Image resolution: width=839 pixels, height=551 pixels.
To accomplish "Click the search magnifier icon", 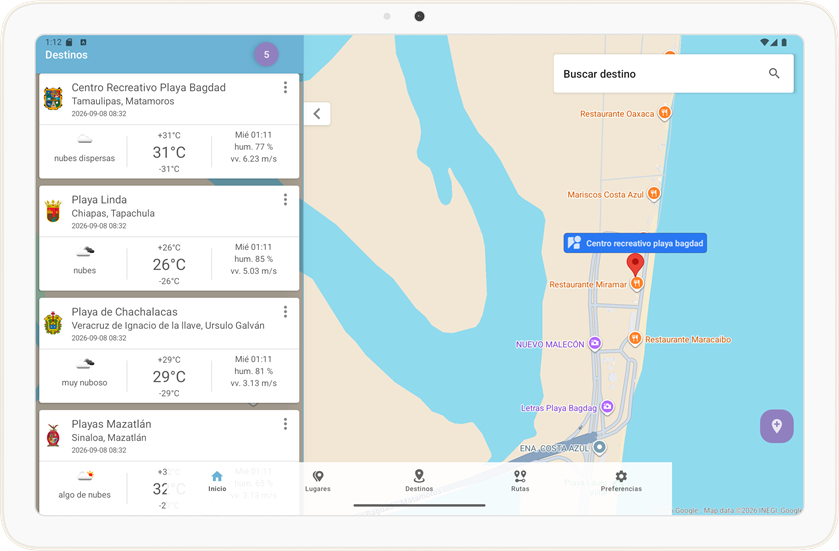I will coord(774,74).
